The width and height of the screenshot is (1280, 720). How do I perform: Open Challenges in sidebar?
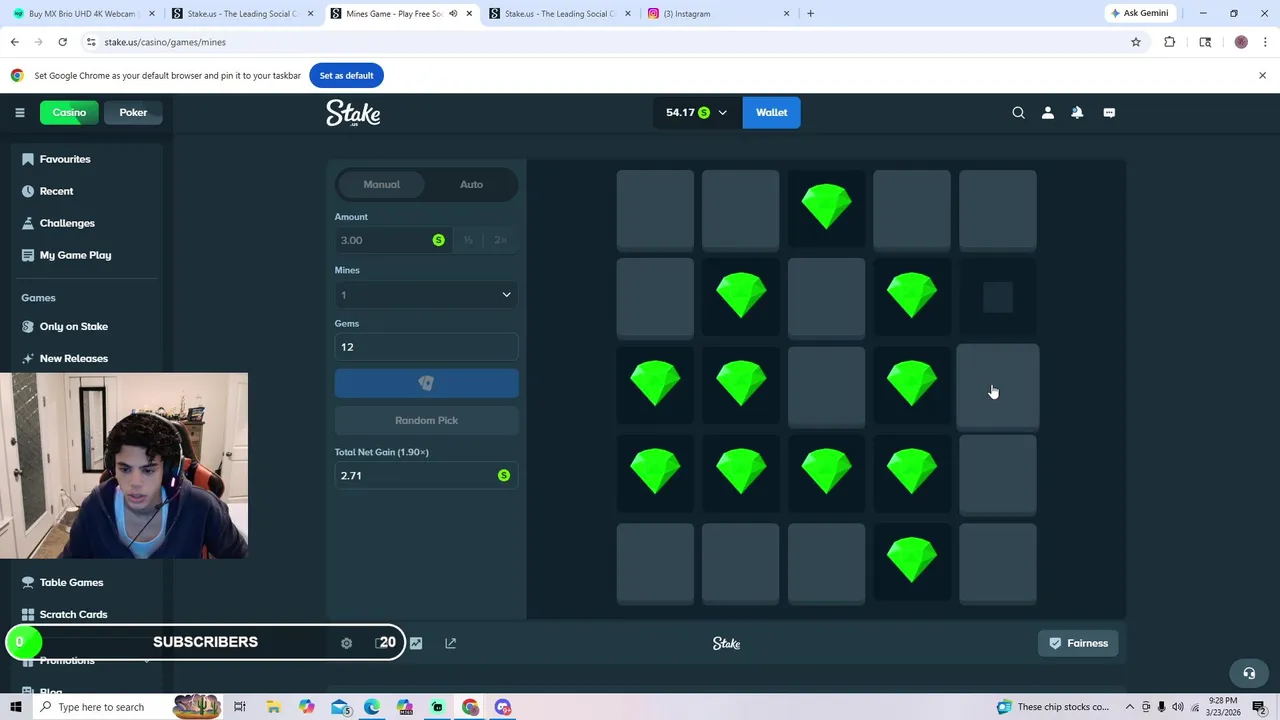pos(67,223)
